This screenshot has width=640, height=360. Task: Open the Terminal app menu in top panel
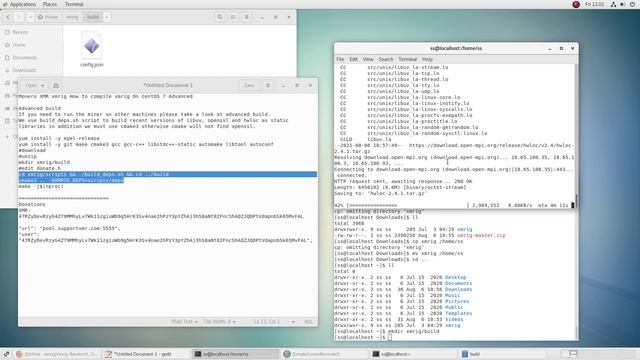[74, 4]
